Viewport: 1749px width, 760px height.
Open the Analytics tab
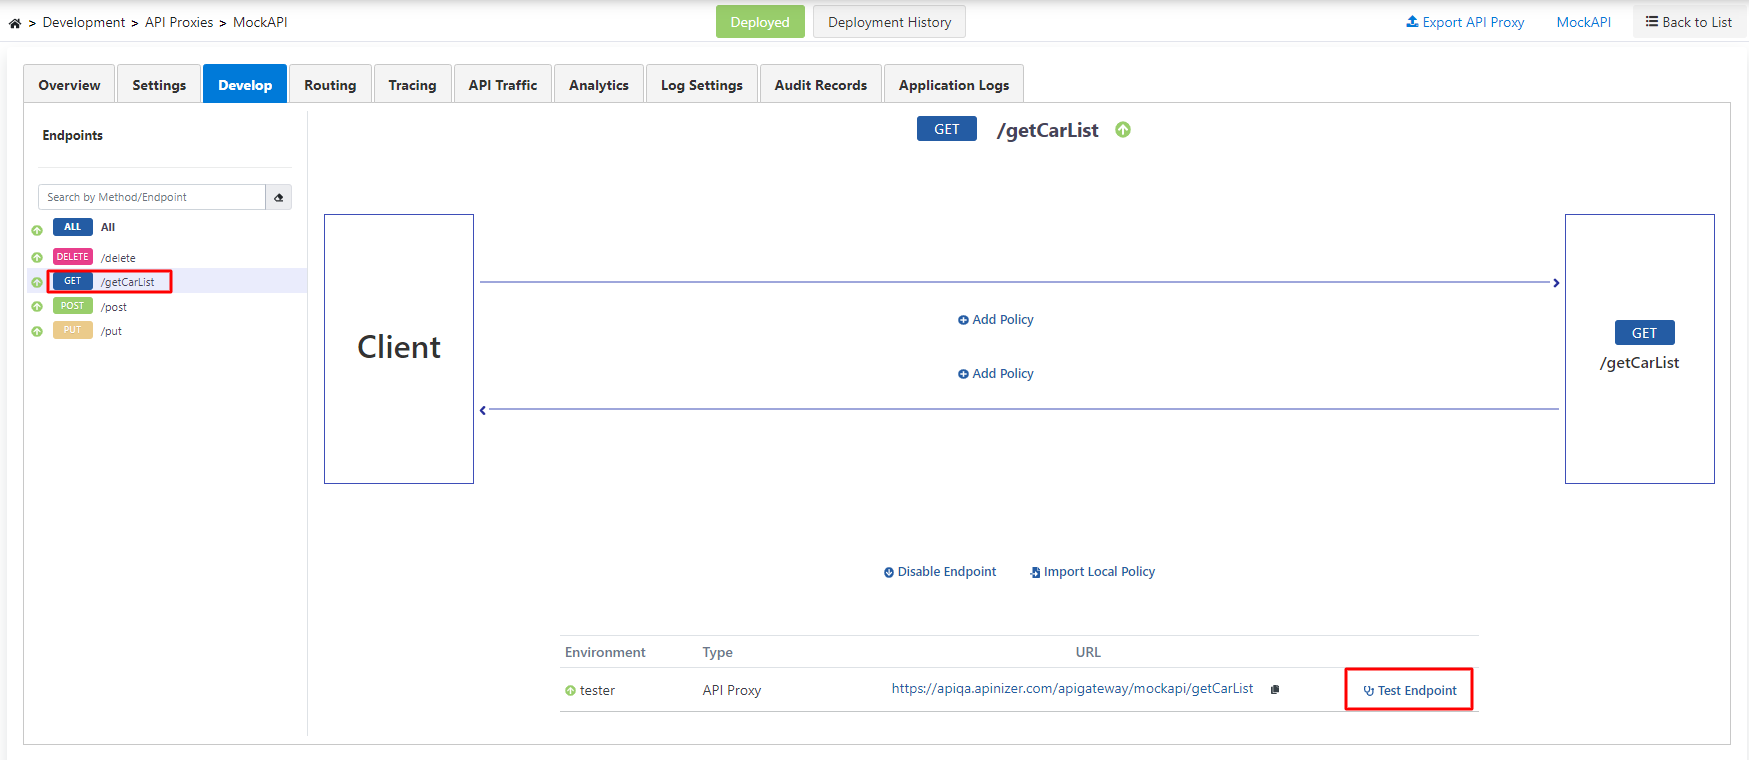pos(599,85)
